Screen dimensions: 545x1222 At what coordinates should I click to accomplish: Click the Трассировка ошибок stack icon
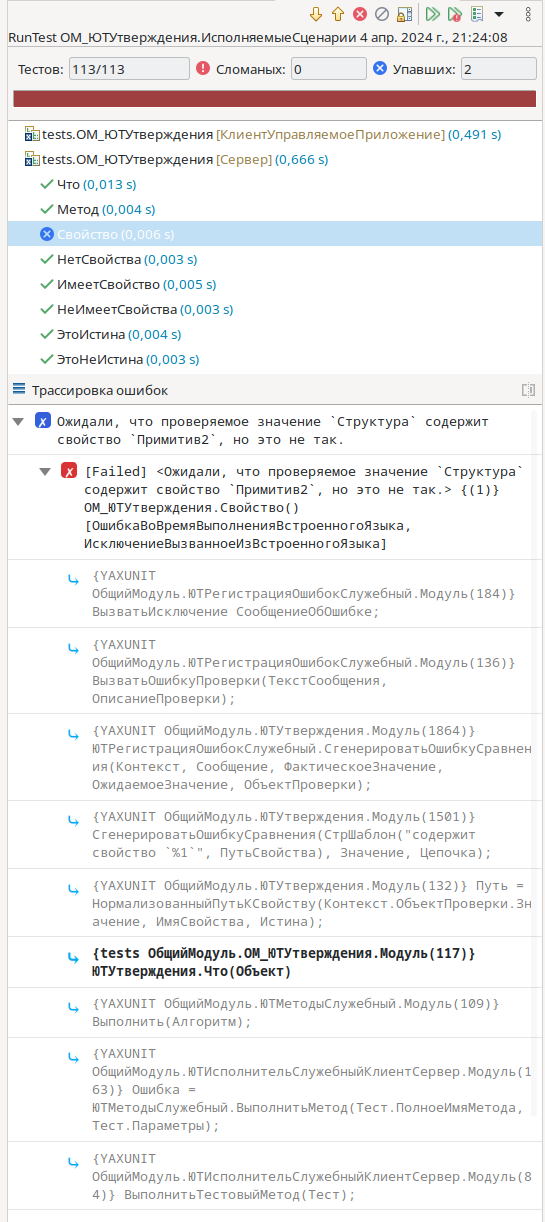click(x=18, y=390)
